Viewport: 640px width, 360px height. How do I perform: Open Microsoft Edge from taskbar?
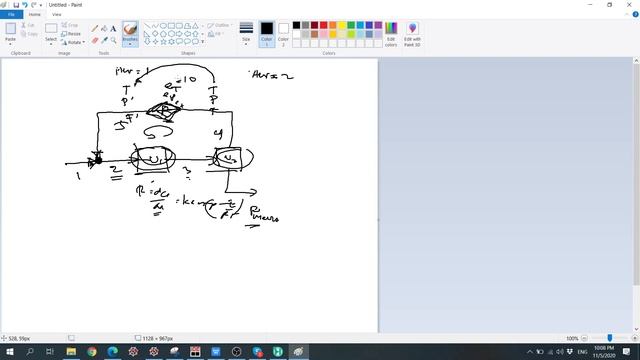(x=113, y=351)
